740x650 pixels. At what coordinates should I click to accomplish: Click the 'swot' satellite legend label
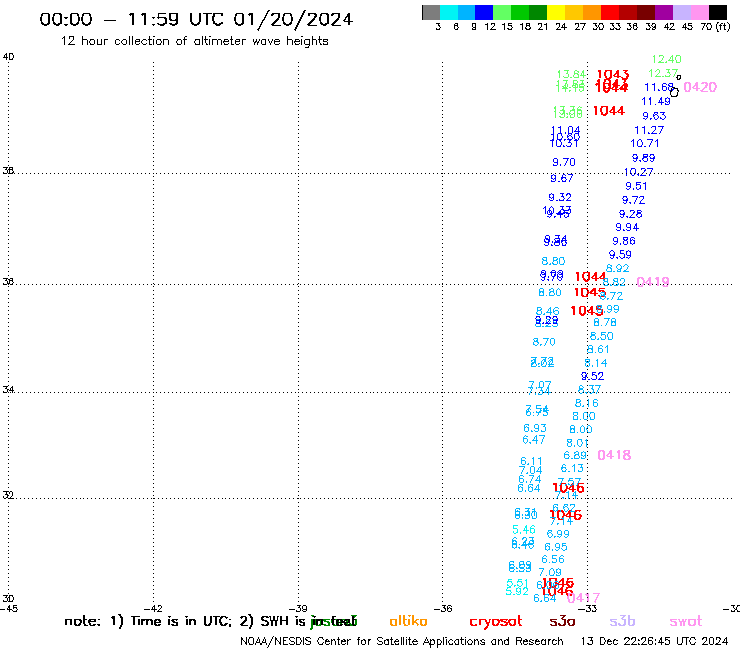tap(686, 622)
